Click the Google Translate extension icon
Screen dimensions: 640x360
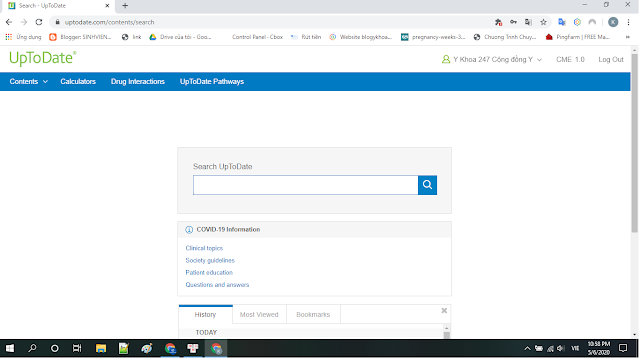562,22
